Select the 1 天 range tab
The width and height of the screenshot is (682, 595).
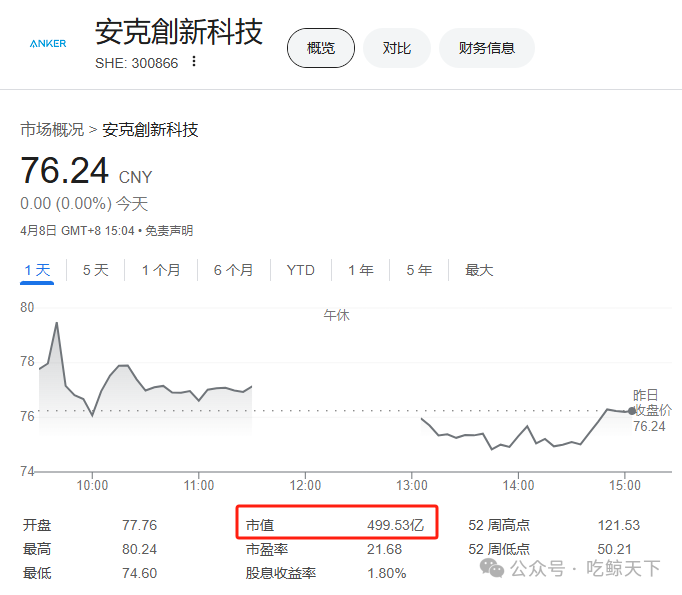37,270
